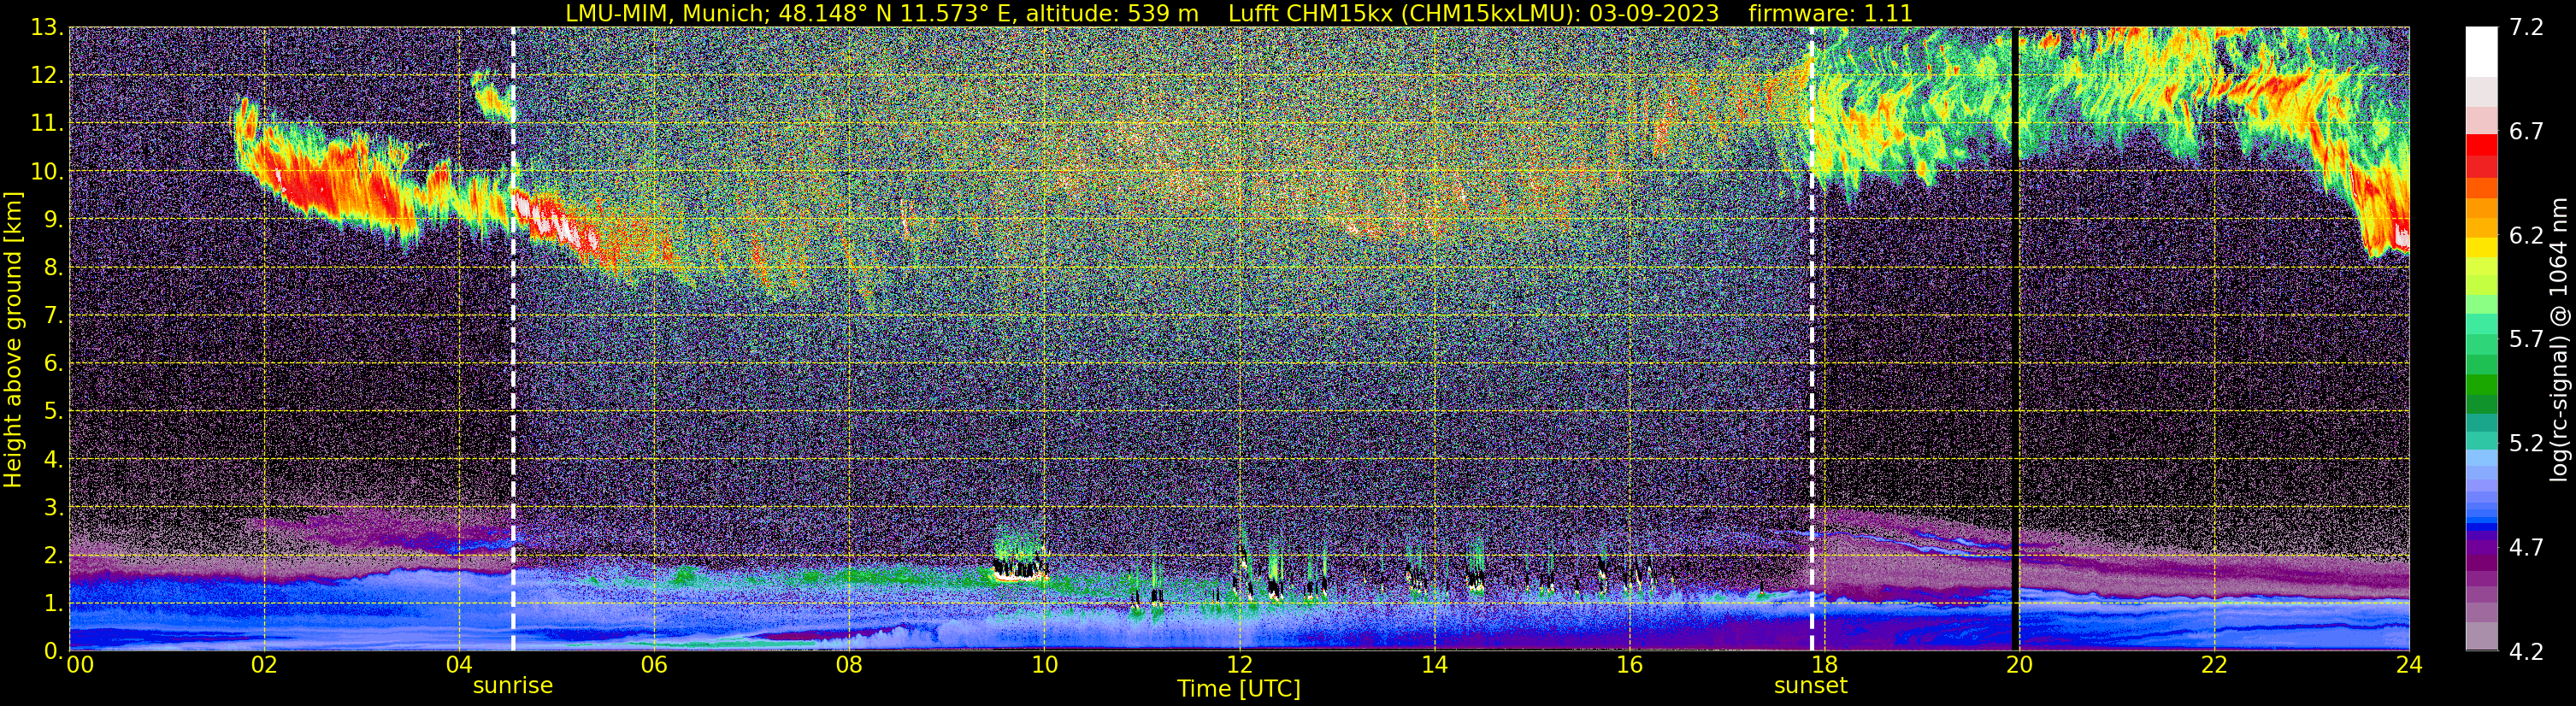Click the white dashed sunrise line
This screenshot has width=2576, height=706.
(513, 339)
